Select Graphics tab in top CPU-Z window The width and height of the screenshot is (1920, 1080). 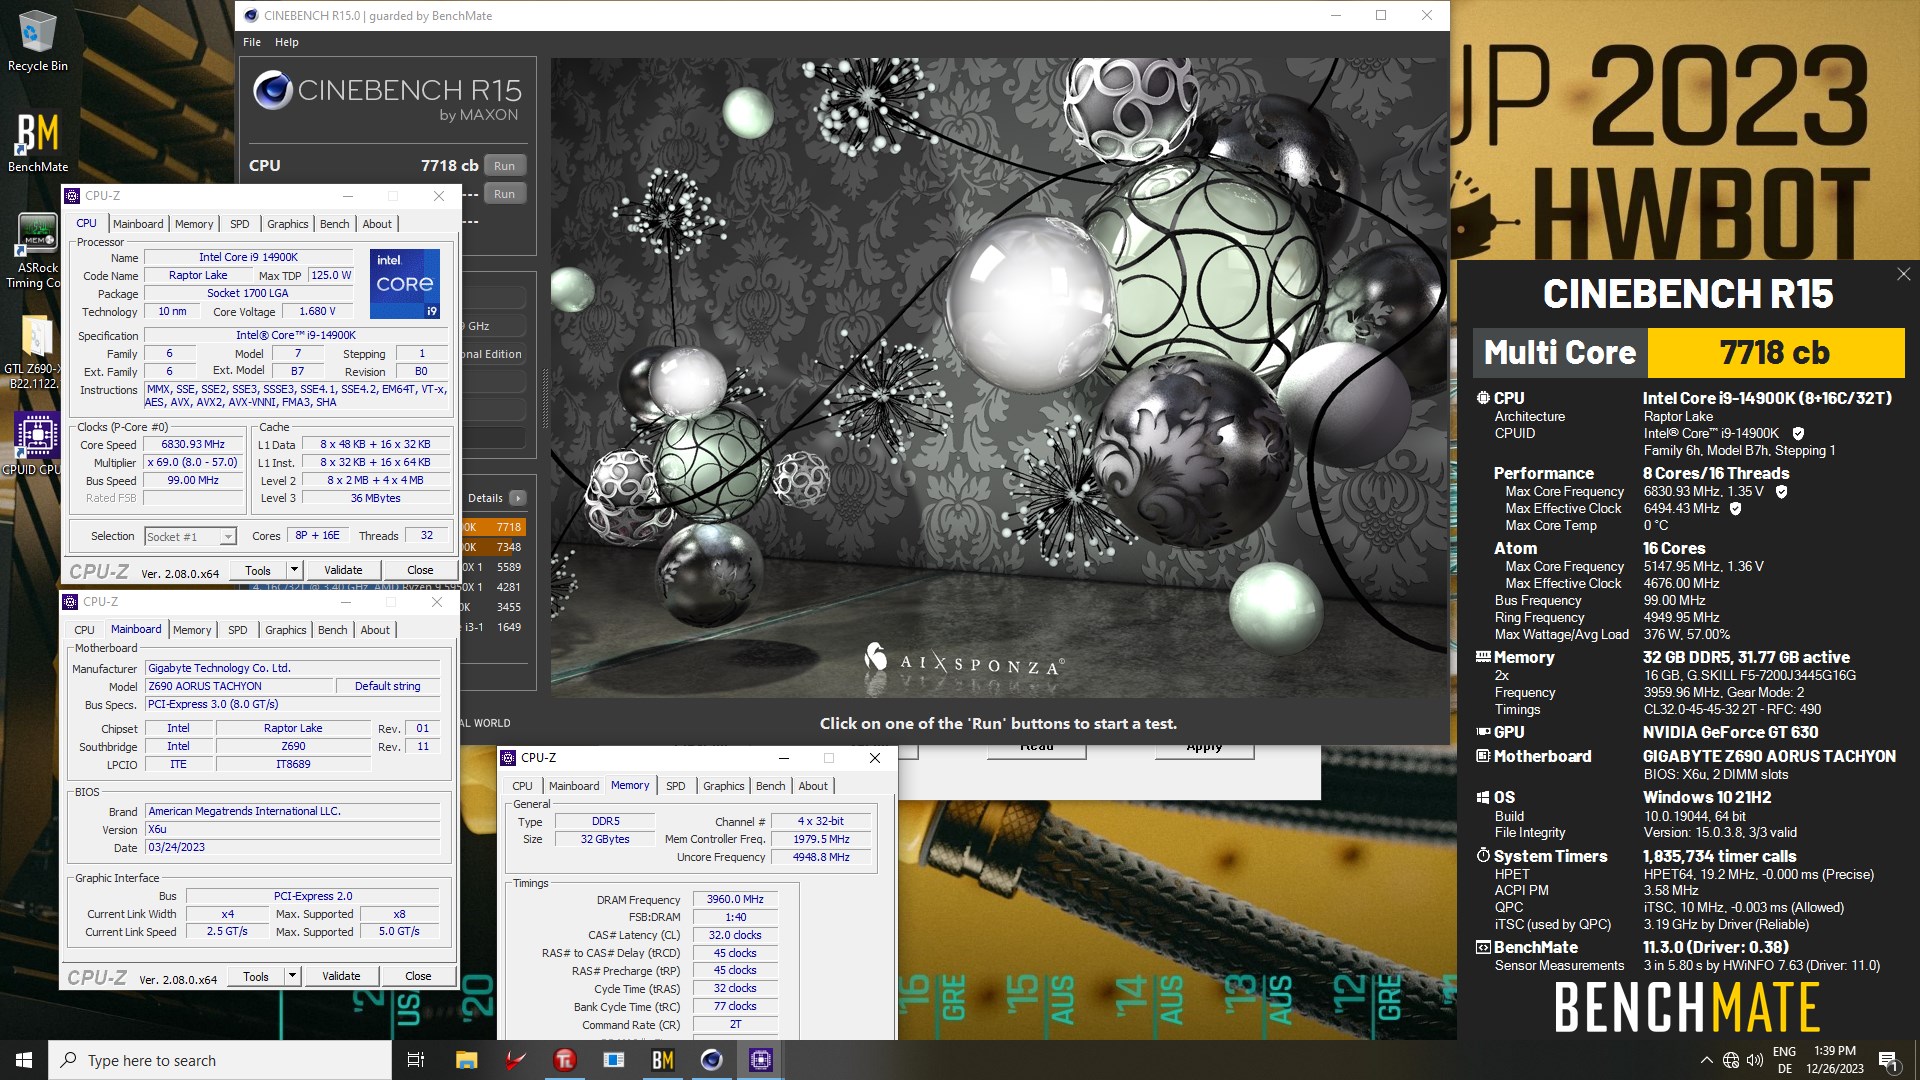288,224
